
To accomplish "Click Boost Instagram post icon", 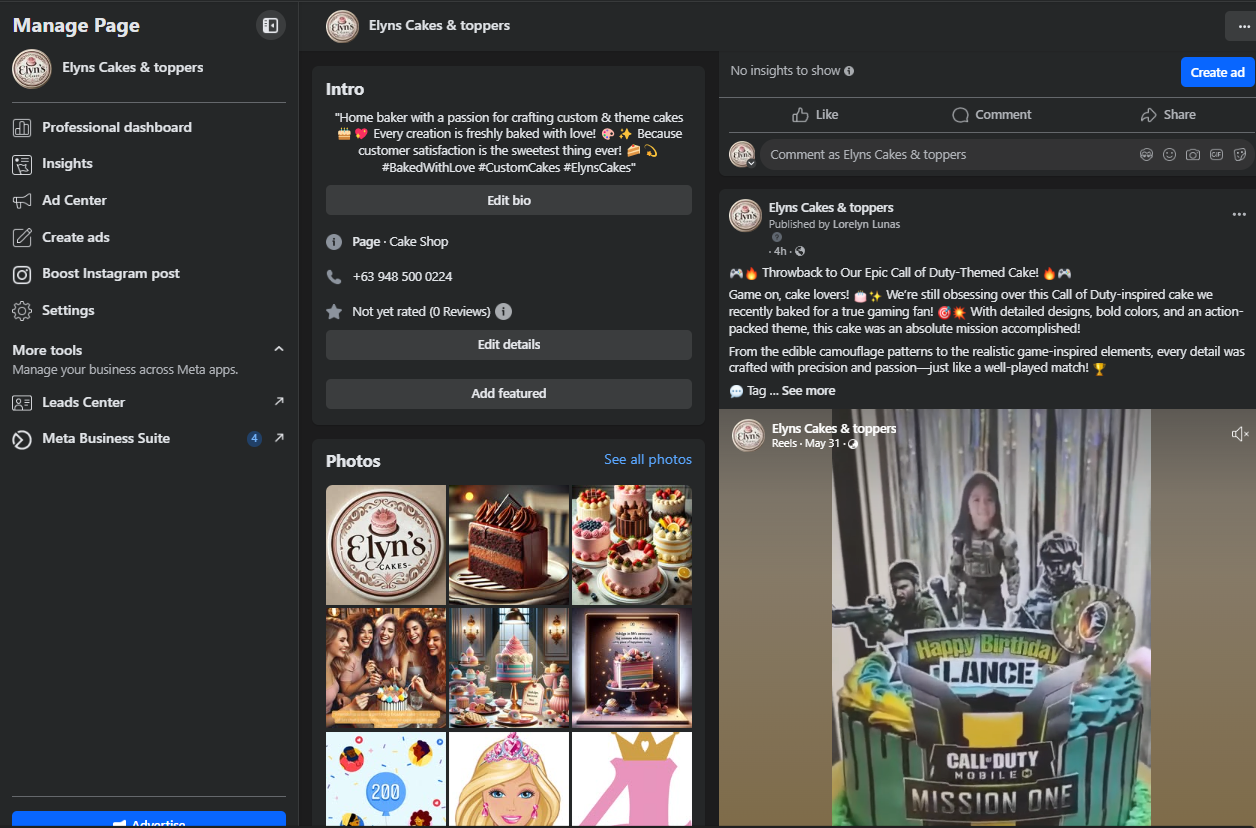I will pos(22,274).
